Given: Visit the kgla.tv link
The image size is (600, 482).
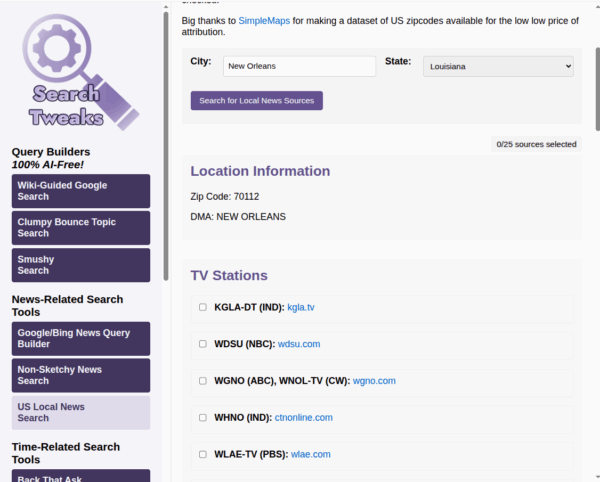Looking at the screenshot, I should click(x=301, y=307).
